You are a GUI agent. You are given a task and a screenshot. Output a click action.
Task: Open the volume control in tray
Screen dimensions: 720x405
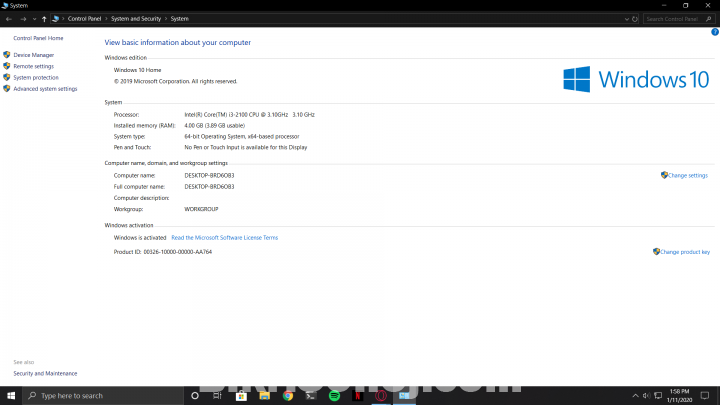647,395
